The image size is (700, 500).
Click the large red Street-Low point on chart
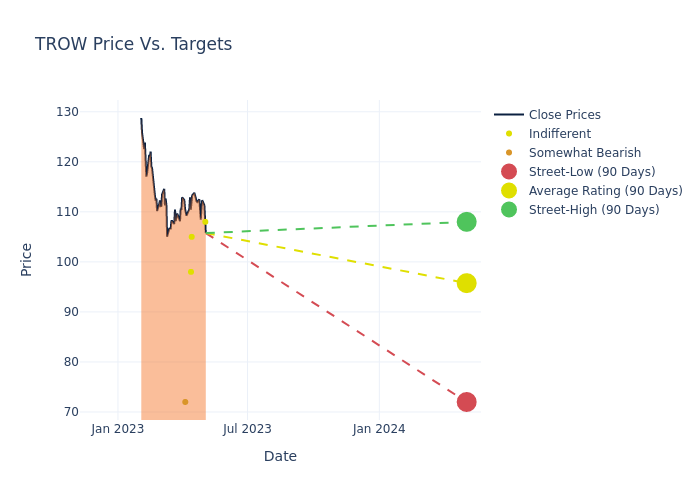coord(466,402)
